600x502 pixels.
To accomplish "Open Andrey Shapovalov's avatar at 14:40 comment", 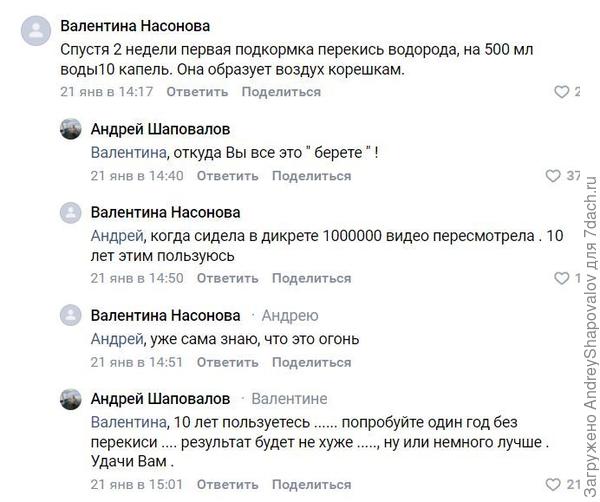I will point(70,130).
